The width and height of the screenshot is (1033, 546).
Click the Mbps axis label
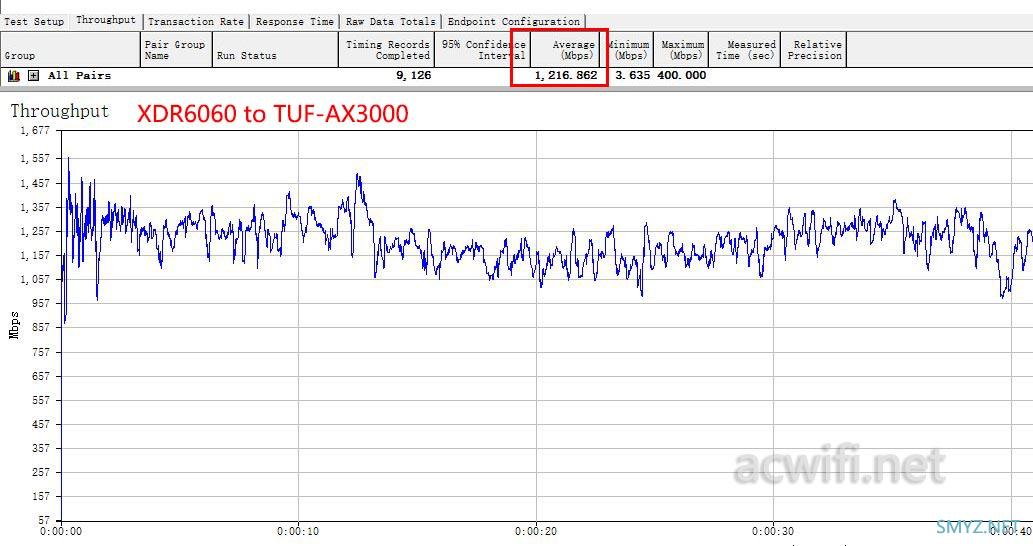pos(14,325)
